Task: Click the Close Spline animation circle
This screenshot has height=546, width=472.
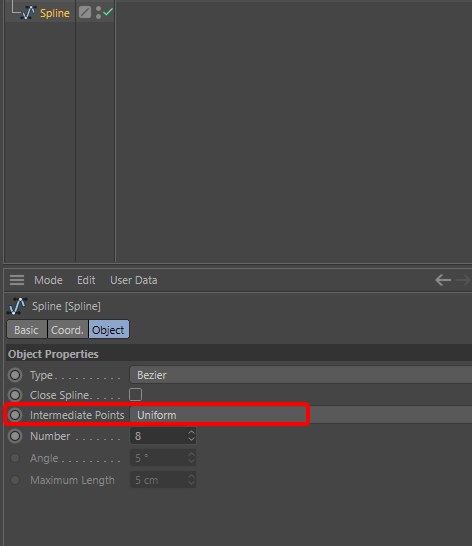Action: pyautogui.click(x=15, y=395)
